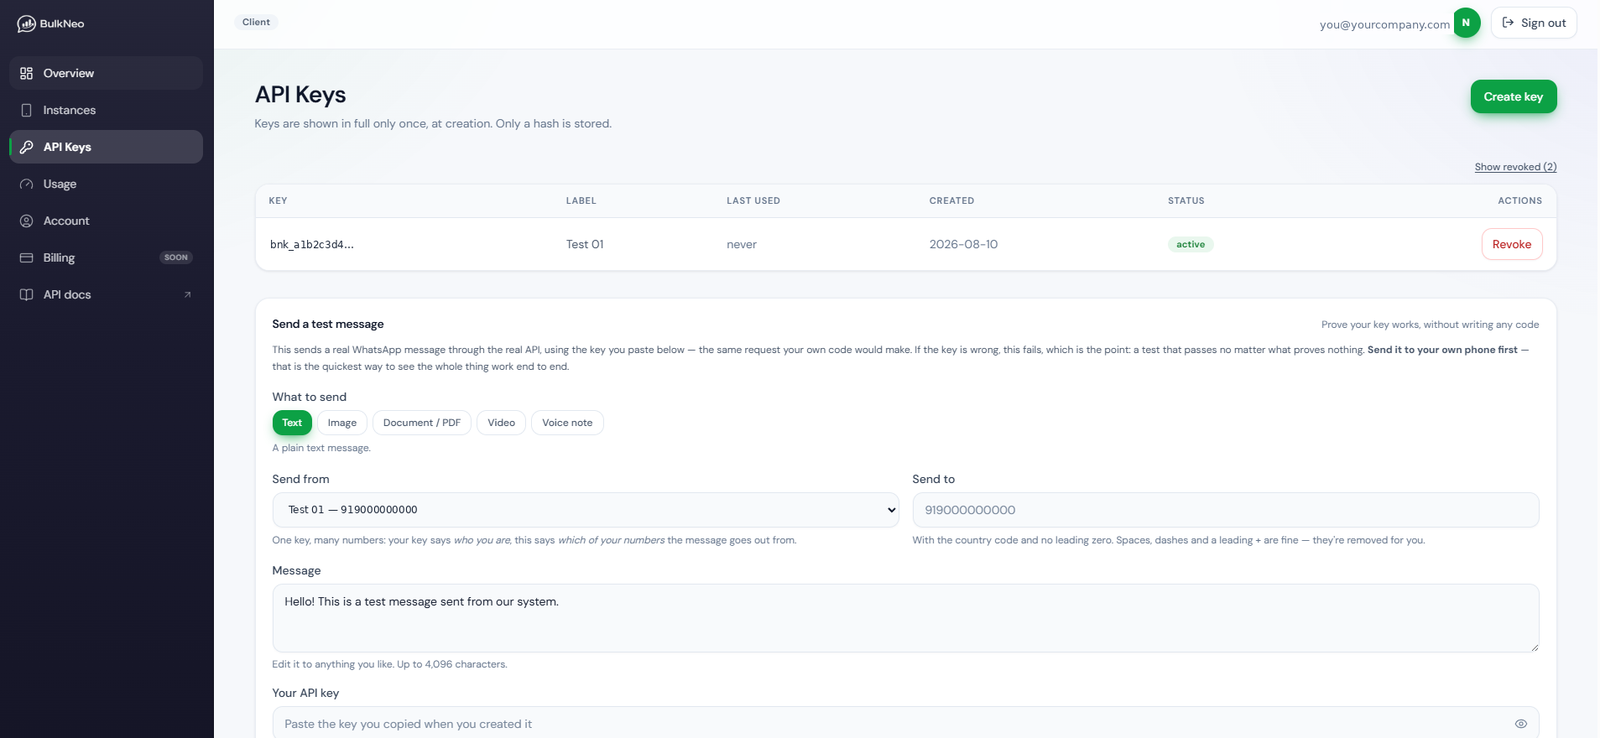The width and height of the screenshot is (1600, 738).
Task: Select the Video message type
Action: [x=501, y=423]
